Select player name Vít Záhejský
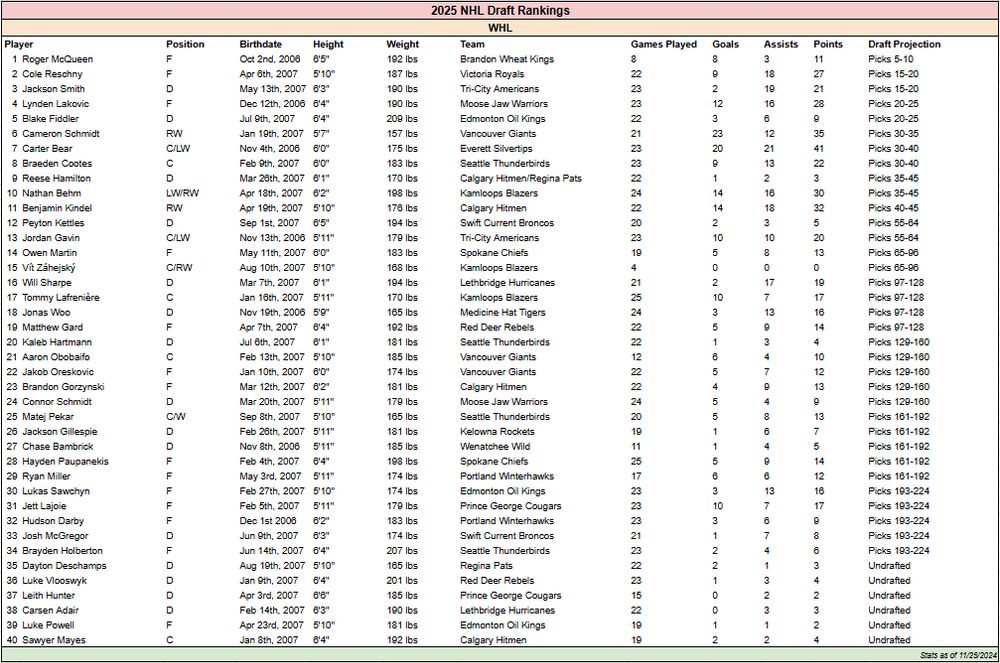This screenshot has height=663, width=1000. [x=49, y=268]
